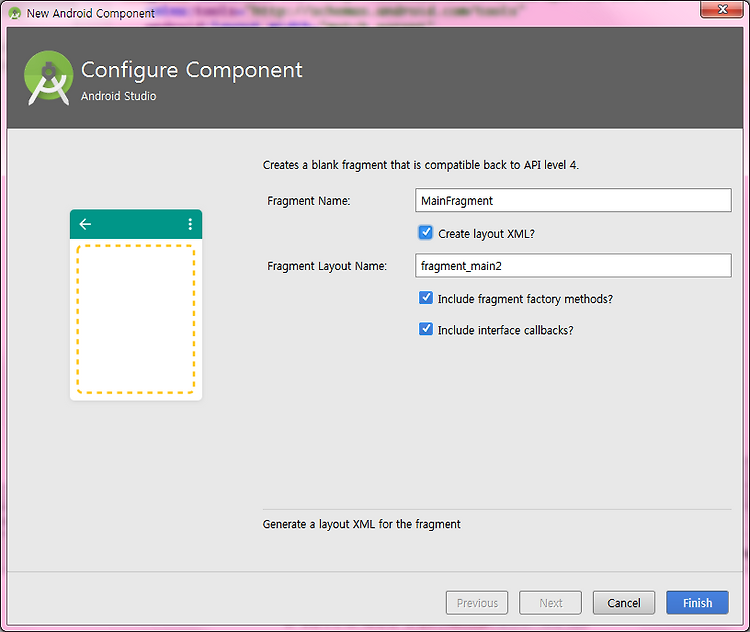750x632 pixels.
Task: Click the disabled Previous button
Action: [x=477, y=603]
